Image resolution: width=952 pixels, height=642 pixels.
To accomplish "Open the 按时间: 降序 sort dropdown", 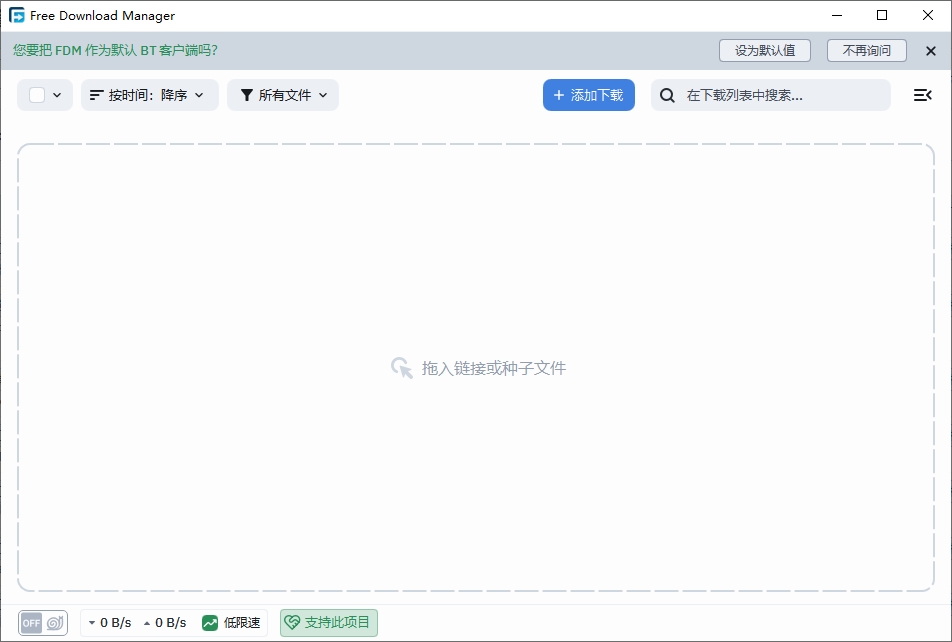I will tap(149, 95).
